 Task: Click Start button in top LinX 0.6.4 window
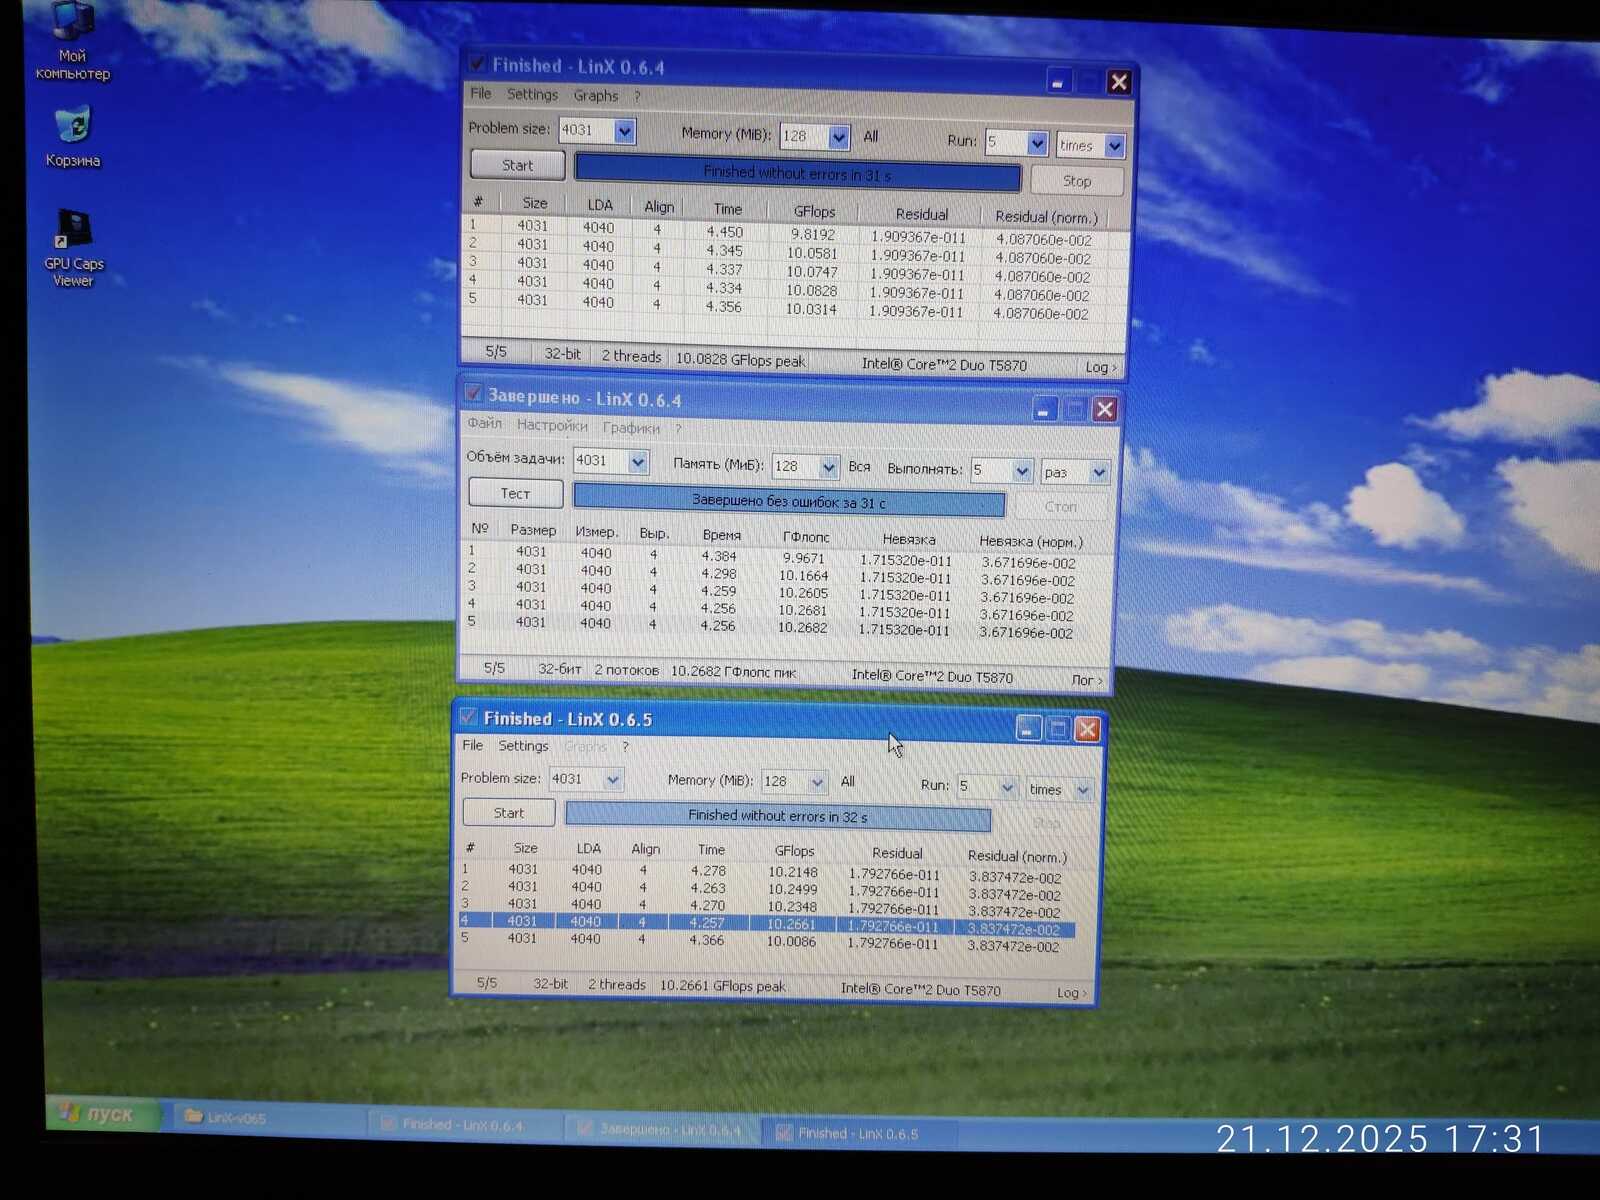point(517,165)
